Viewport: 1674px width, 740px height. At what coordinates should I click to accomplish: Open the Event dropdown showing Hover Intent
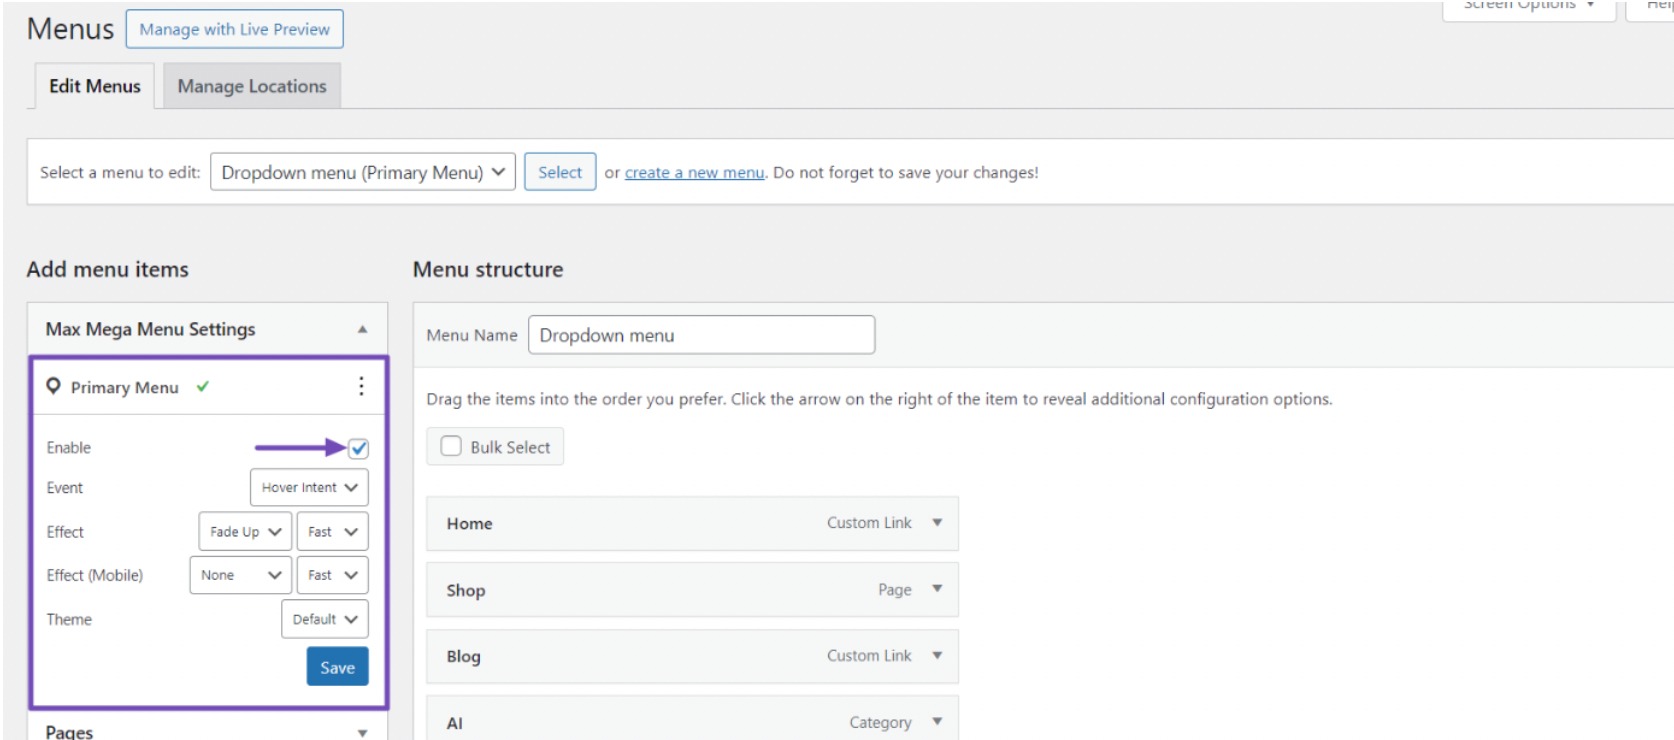[x=309, y=488]
